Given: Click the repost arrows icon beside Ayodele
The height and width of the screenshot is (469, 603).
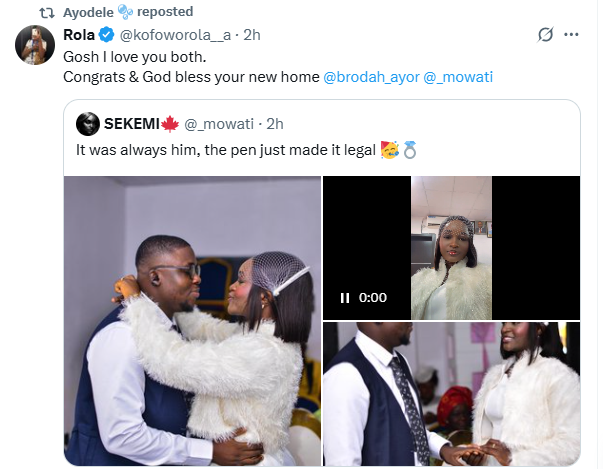Looking at the screenshot, I should coord(46,11).
